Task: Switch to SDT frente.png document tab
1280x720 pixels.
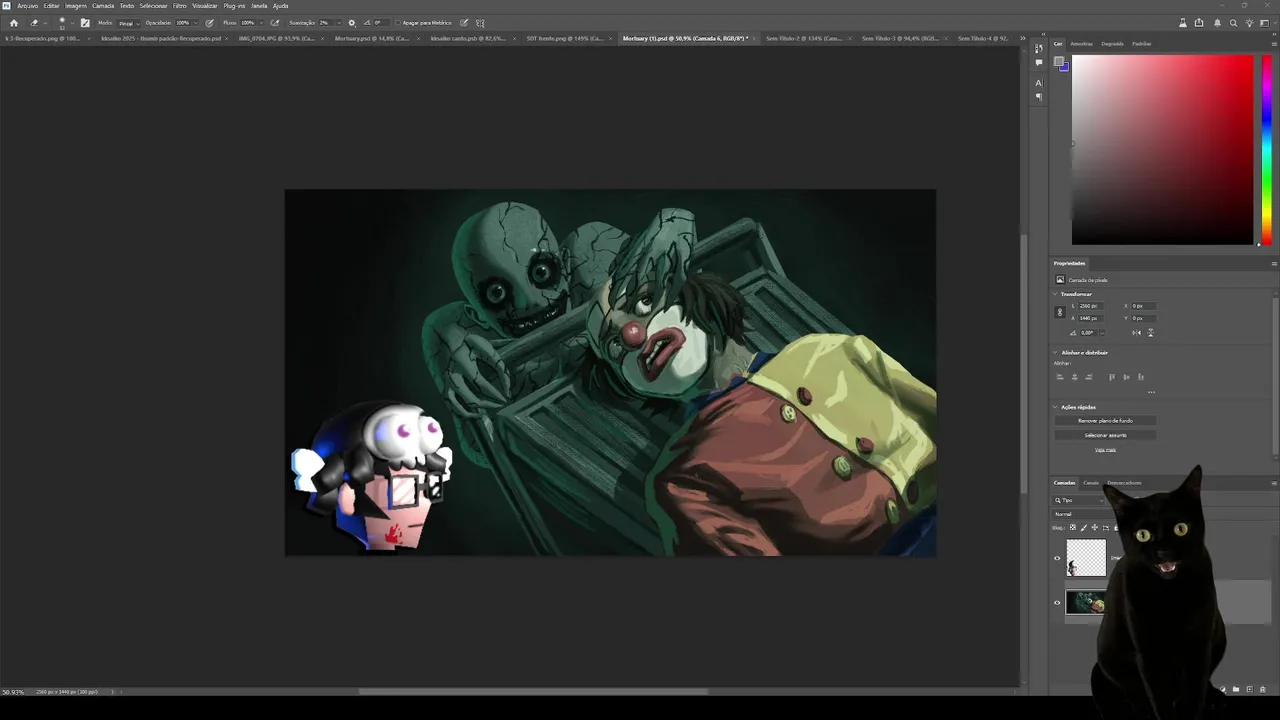Action: tap(565, 38)
